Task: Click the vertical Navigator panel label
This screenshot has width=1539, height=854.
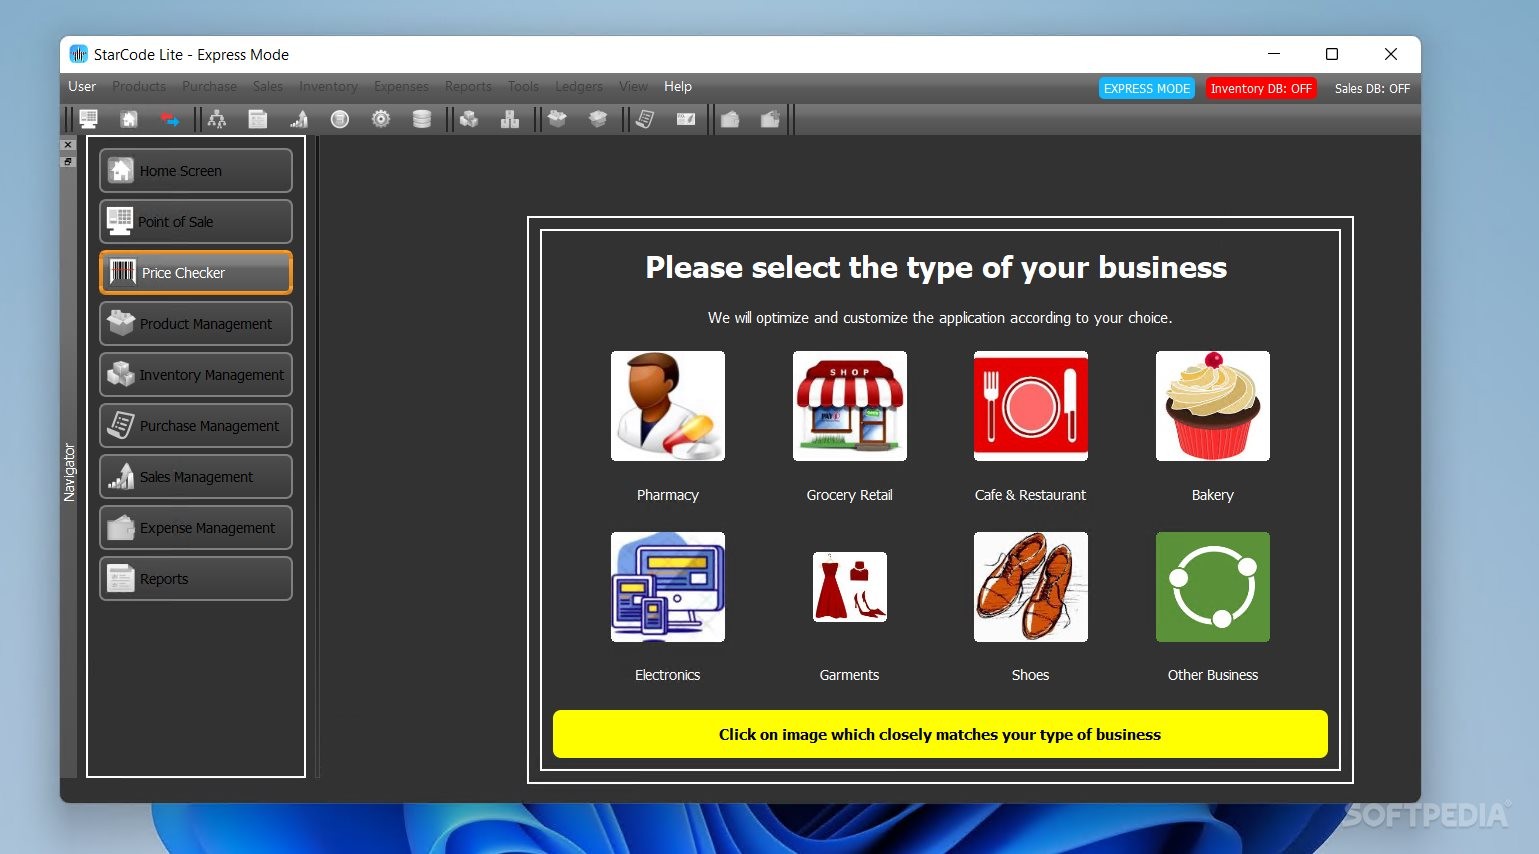Action: (x=69, y=472)
